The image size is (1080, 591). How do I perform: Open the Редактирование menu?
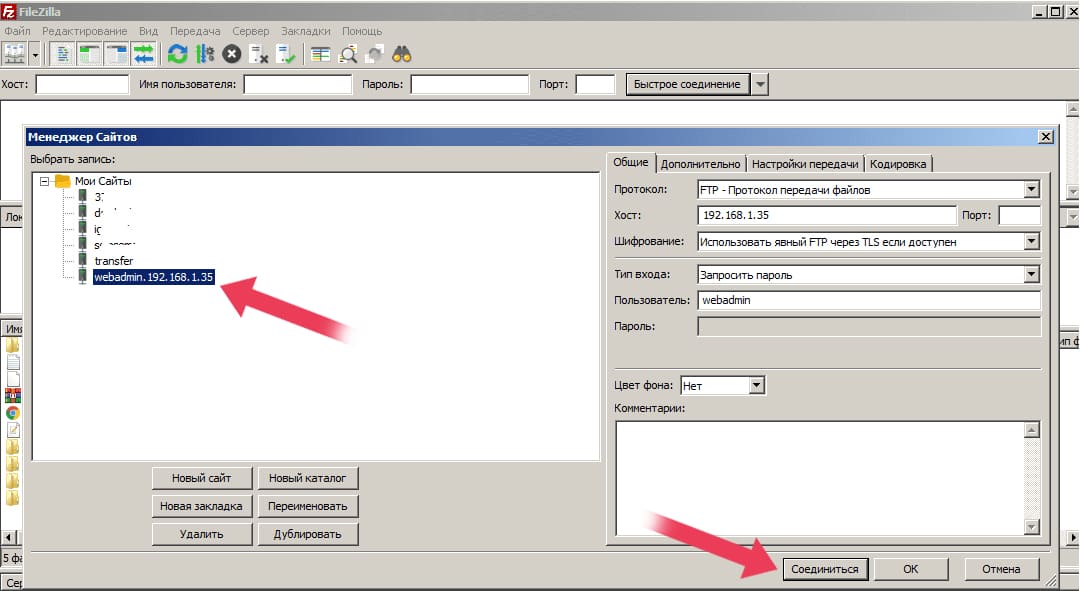[84, 31]
